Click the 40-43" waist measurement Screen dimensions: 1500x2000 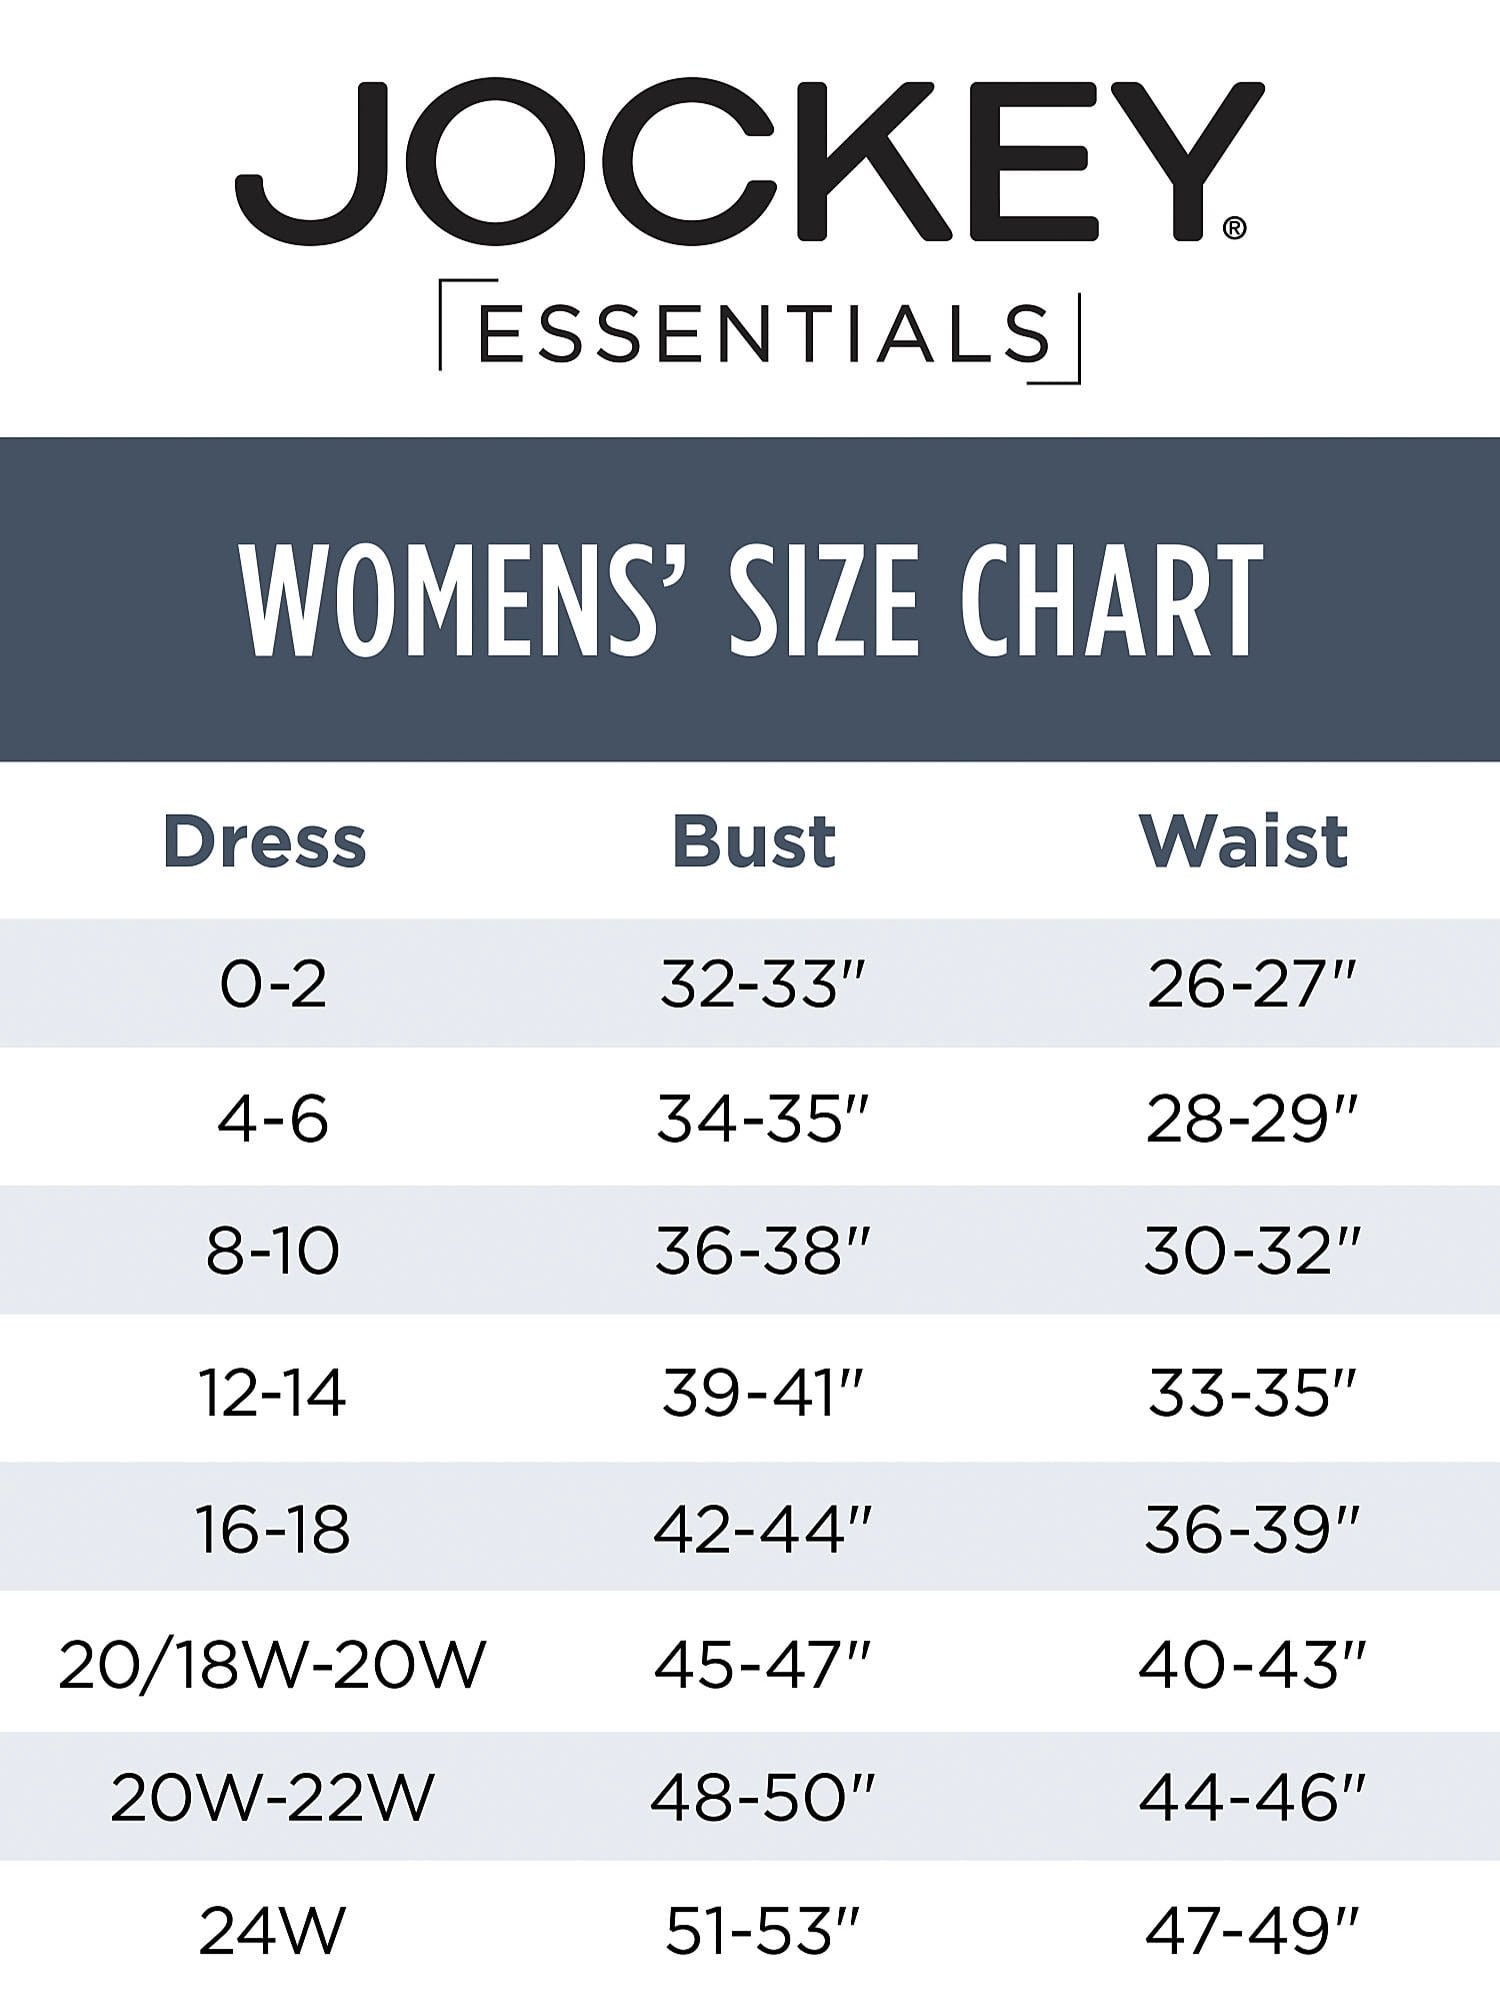pos(1252,1665)
